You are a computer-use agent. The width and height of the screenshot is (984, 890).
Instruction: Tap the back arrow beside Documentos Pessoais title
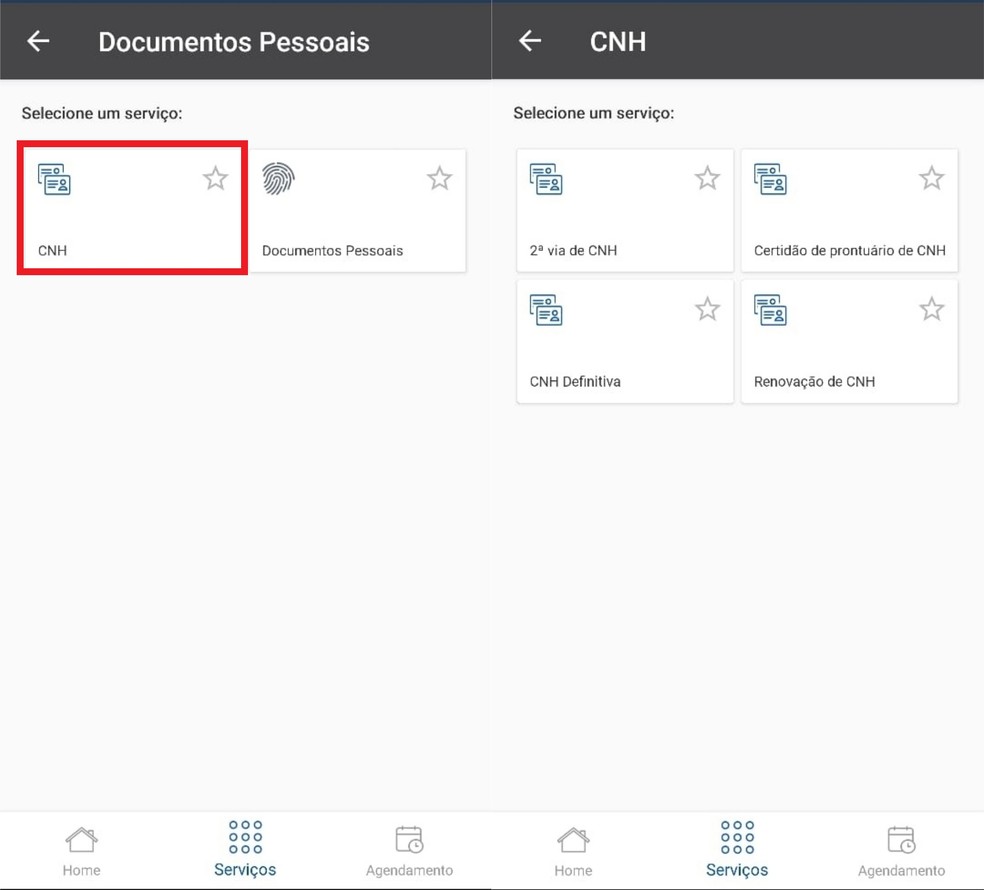coord(38,41)
